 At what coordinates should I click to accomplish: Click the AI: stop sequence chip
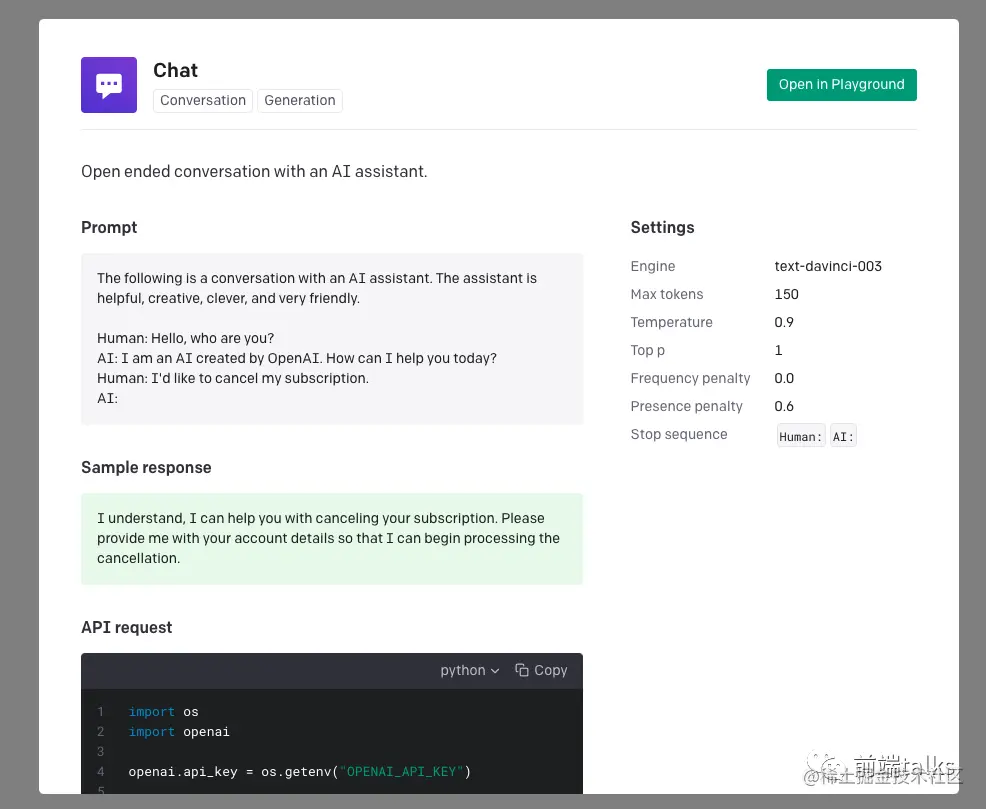843,436
